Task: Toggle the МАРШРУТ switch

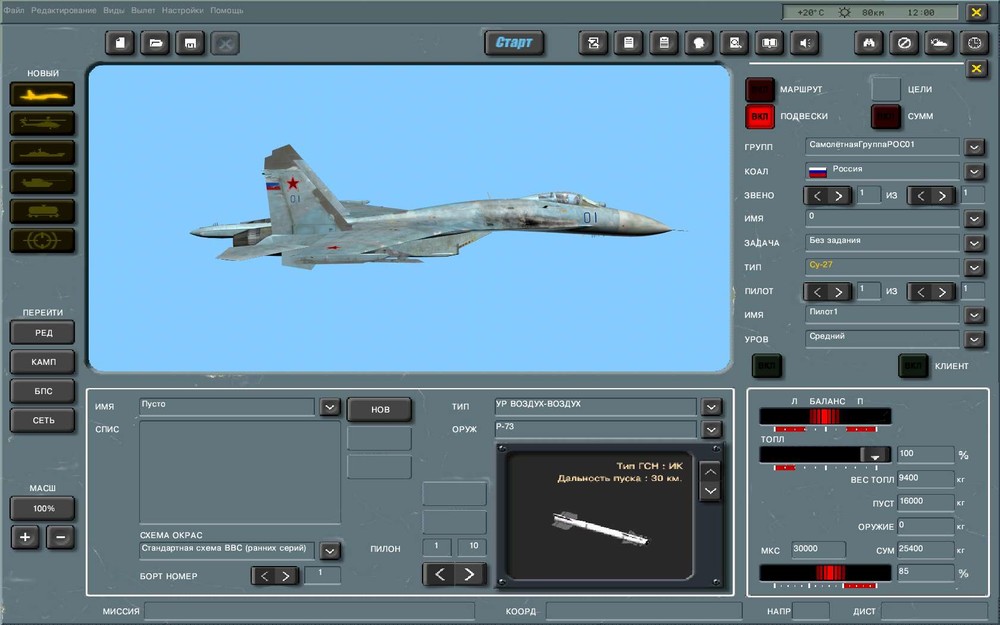Action: pyautogui.click(x=760, y=90)
